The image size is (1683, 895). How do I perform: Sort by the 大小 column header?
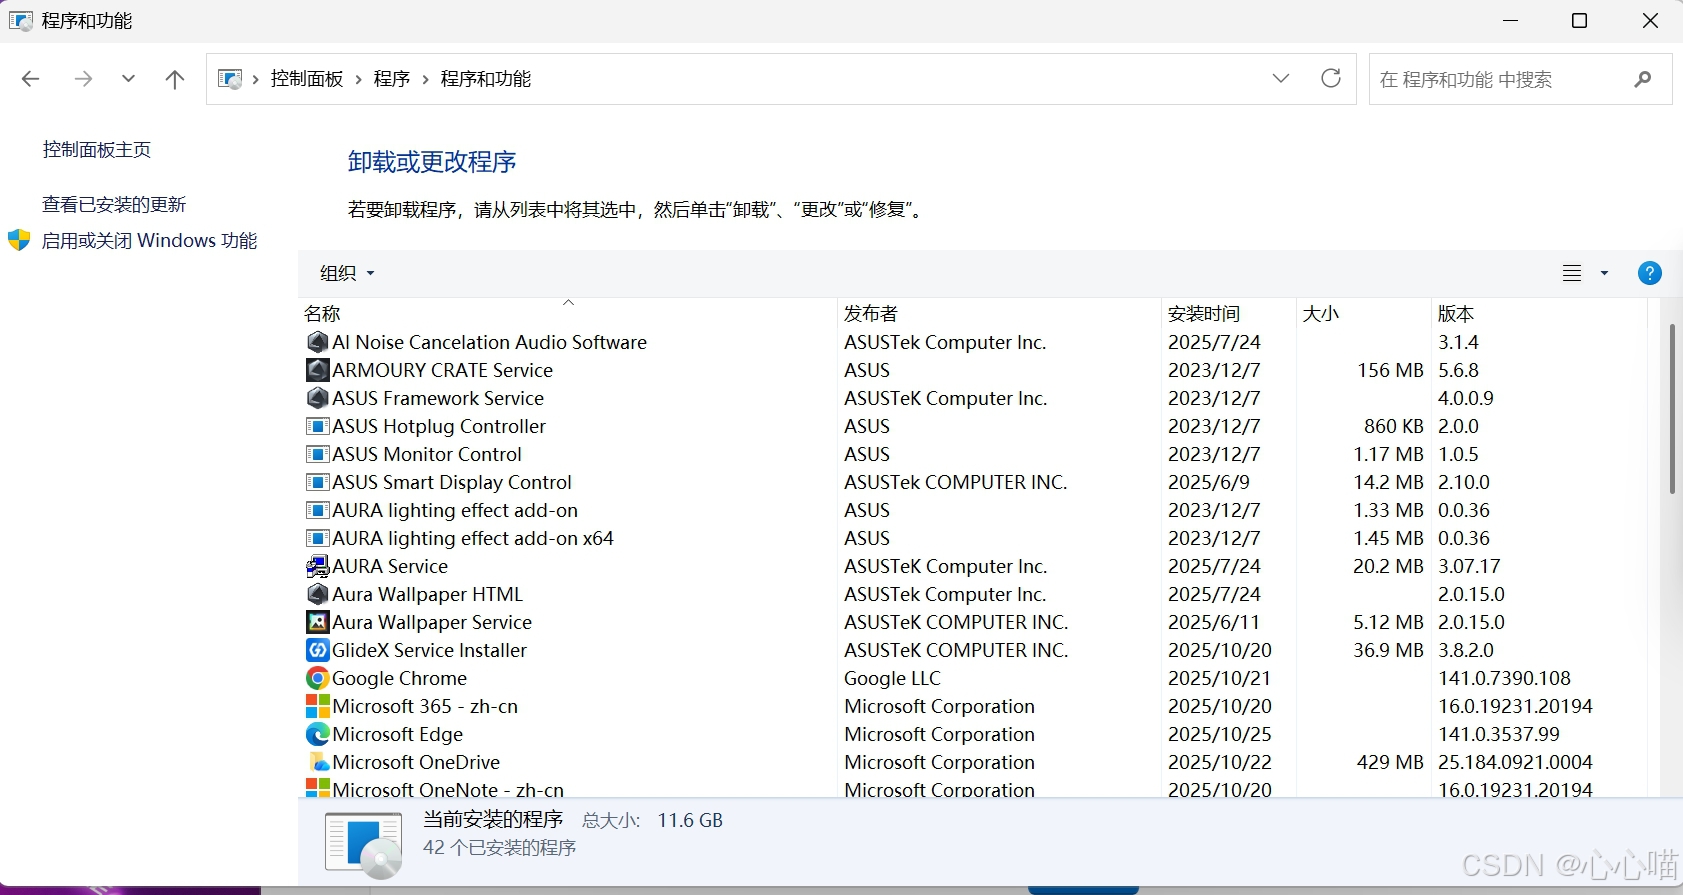point(1363,313)
